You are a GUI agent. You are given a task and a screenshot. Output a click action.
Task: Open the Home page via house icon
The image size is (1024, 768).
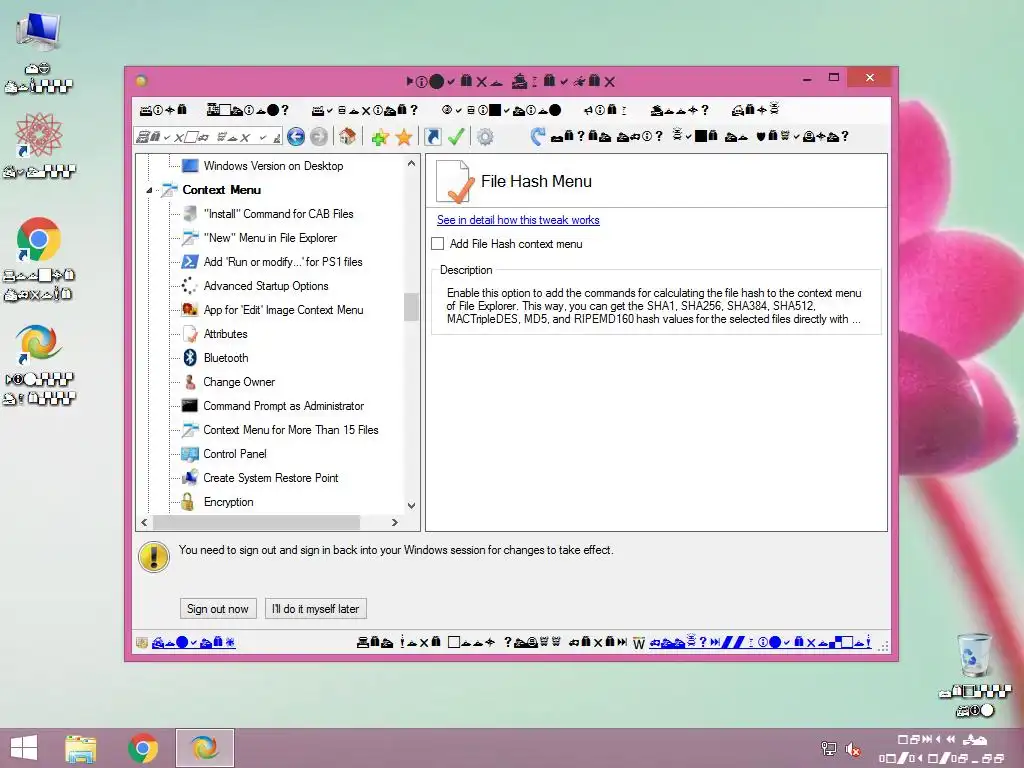tap(347, 136)
